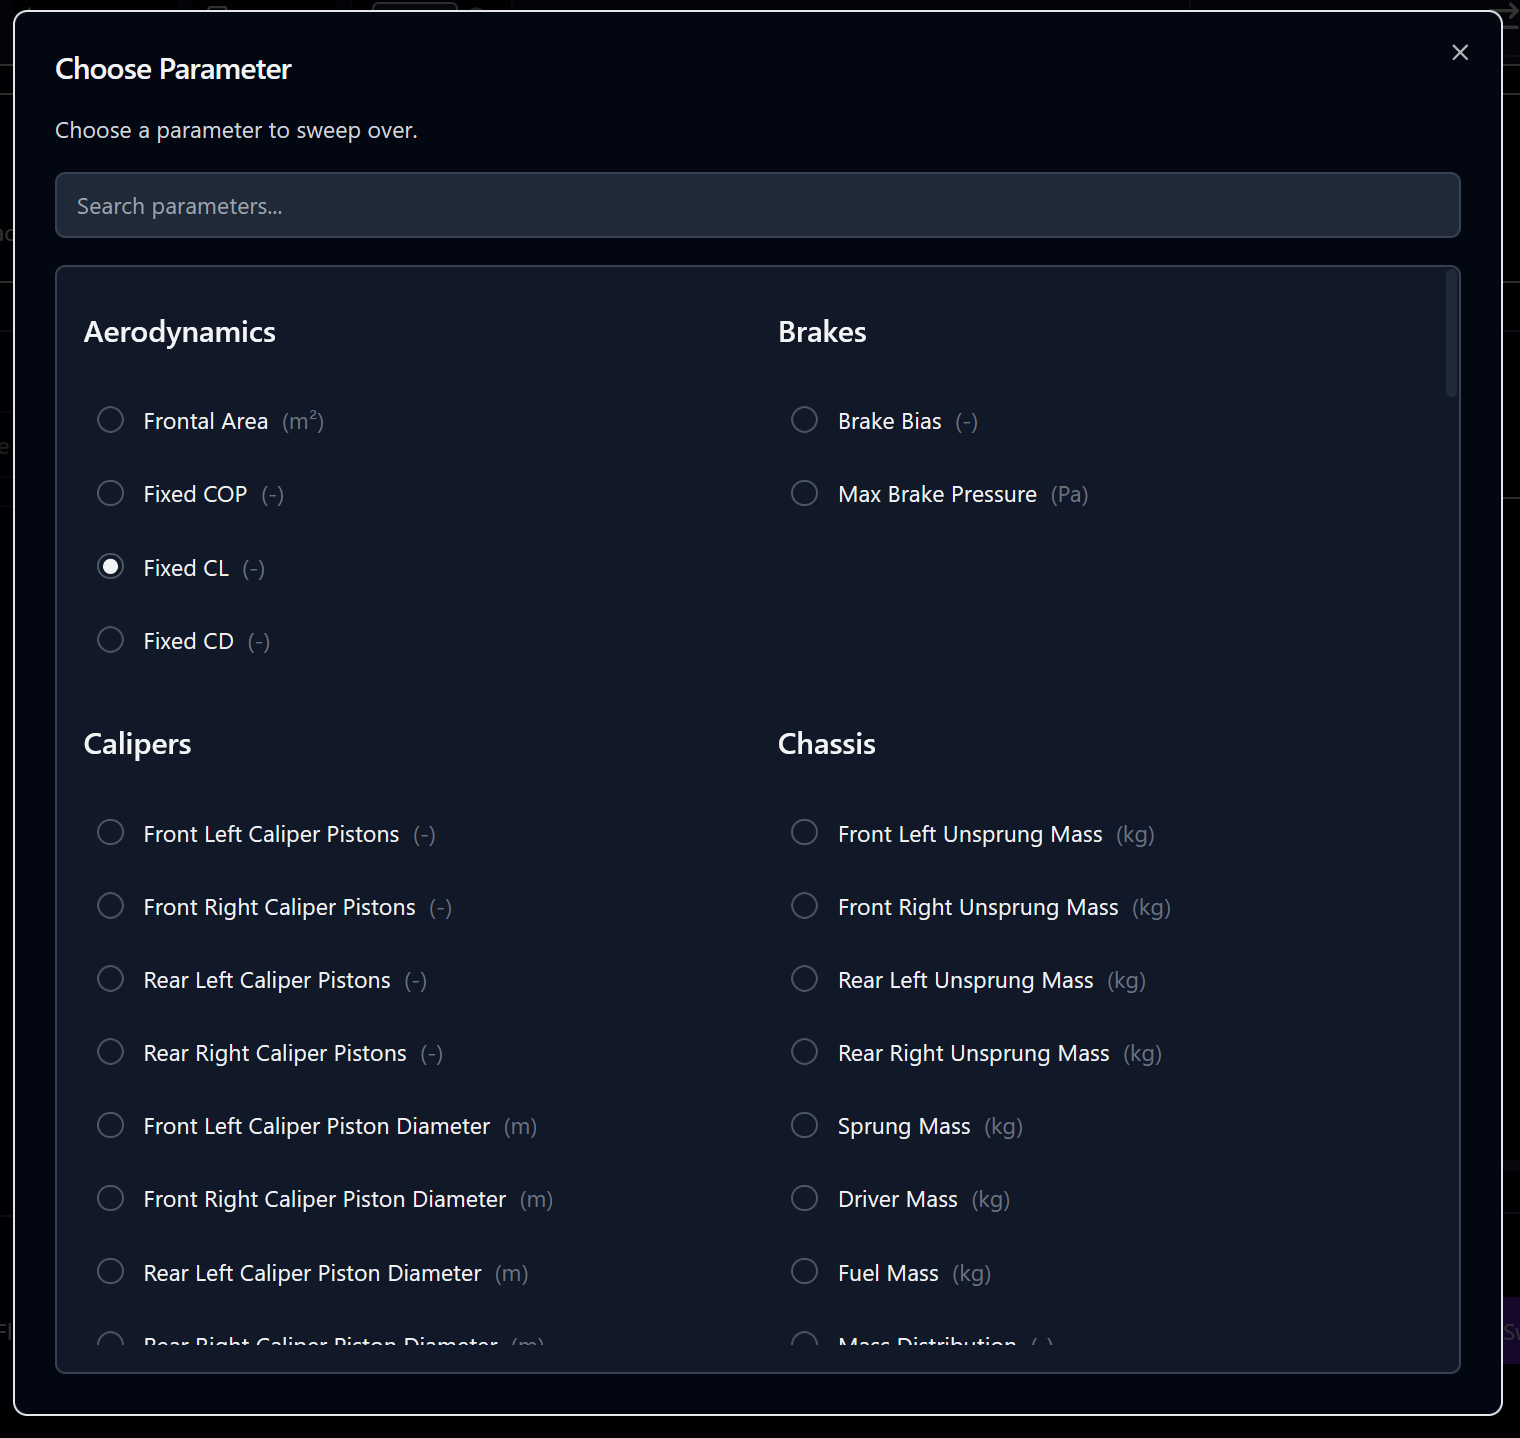Click the parameter list vertical scrollbar
The height and width of the screenshot is (1438, 1520).
point(1451,335)
